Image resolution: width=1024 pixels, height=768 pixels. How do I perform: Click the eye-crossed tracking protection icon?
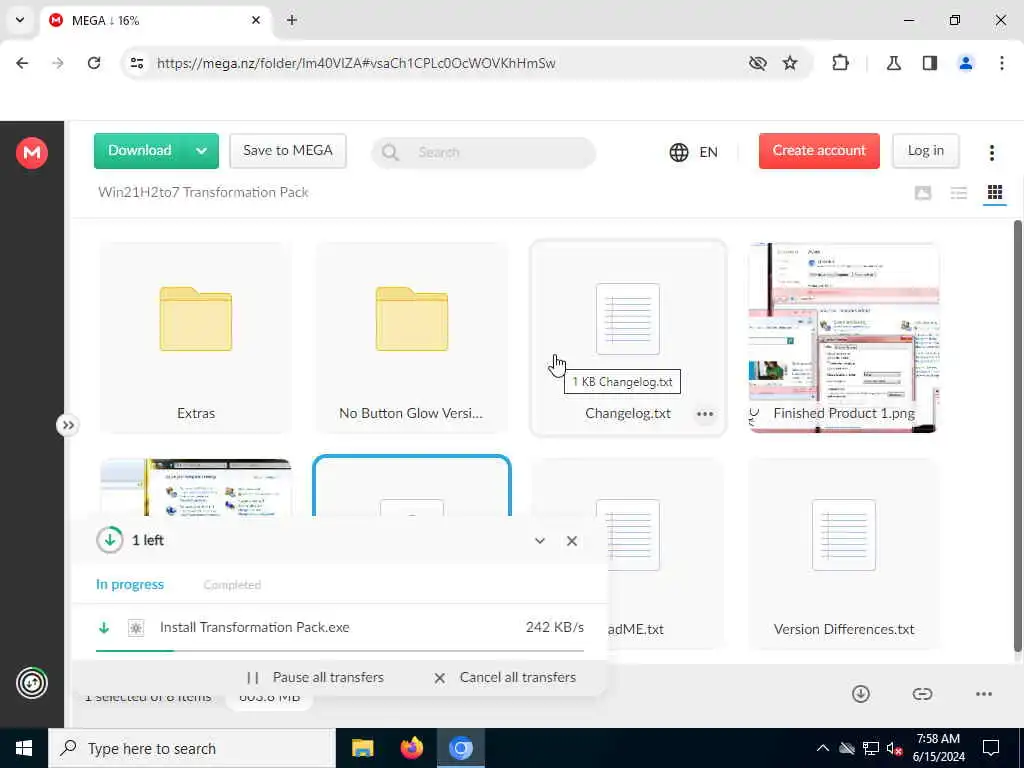[x=758, y=63]
